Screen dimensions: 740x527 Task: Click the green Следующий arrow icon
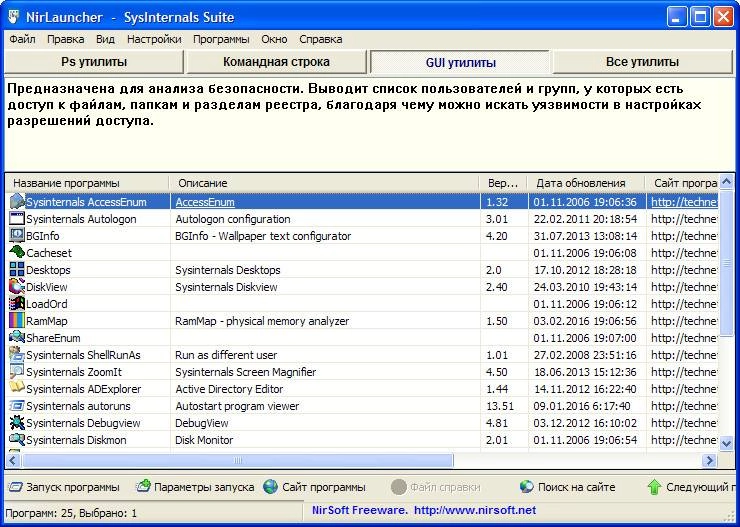(x=654, y=487)
